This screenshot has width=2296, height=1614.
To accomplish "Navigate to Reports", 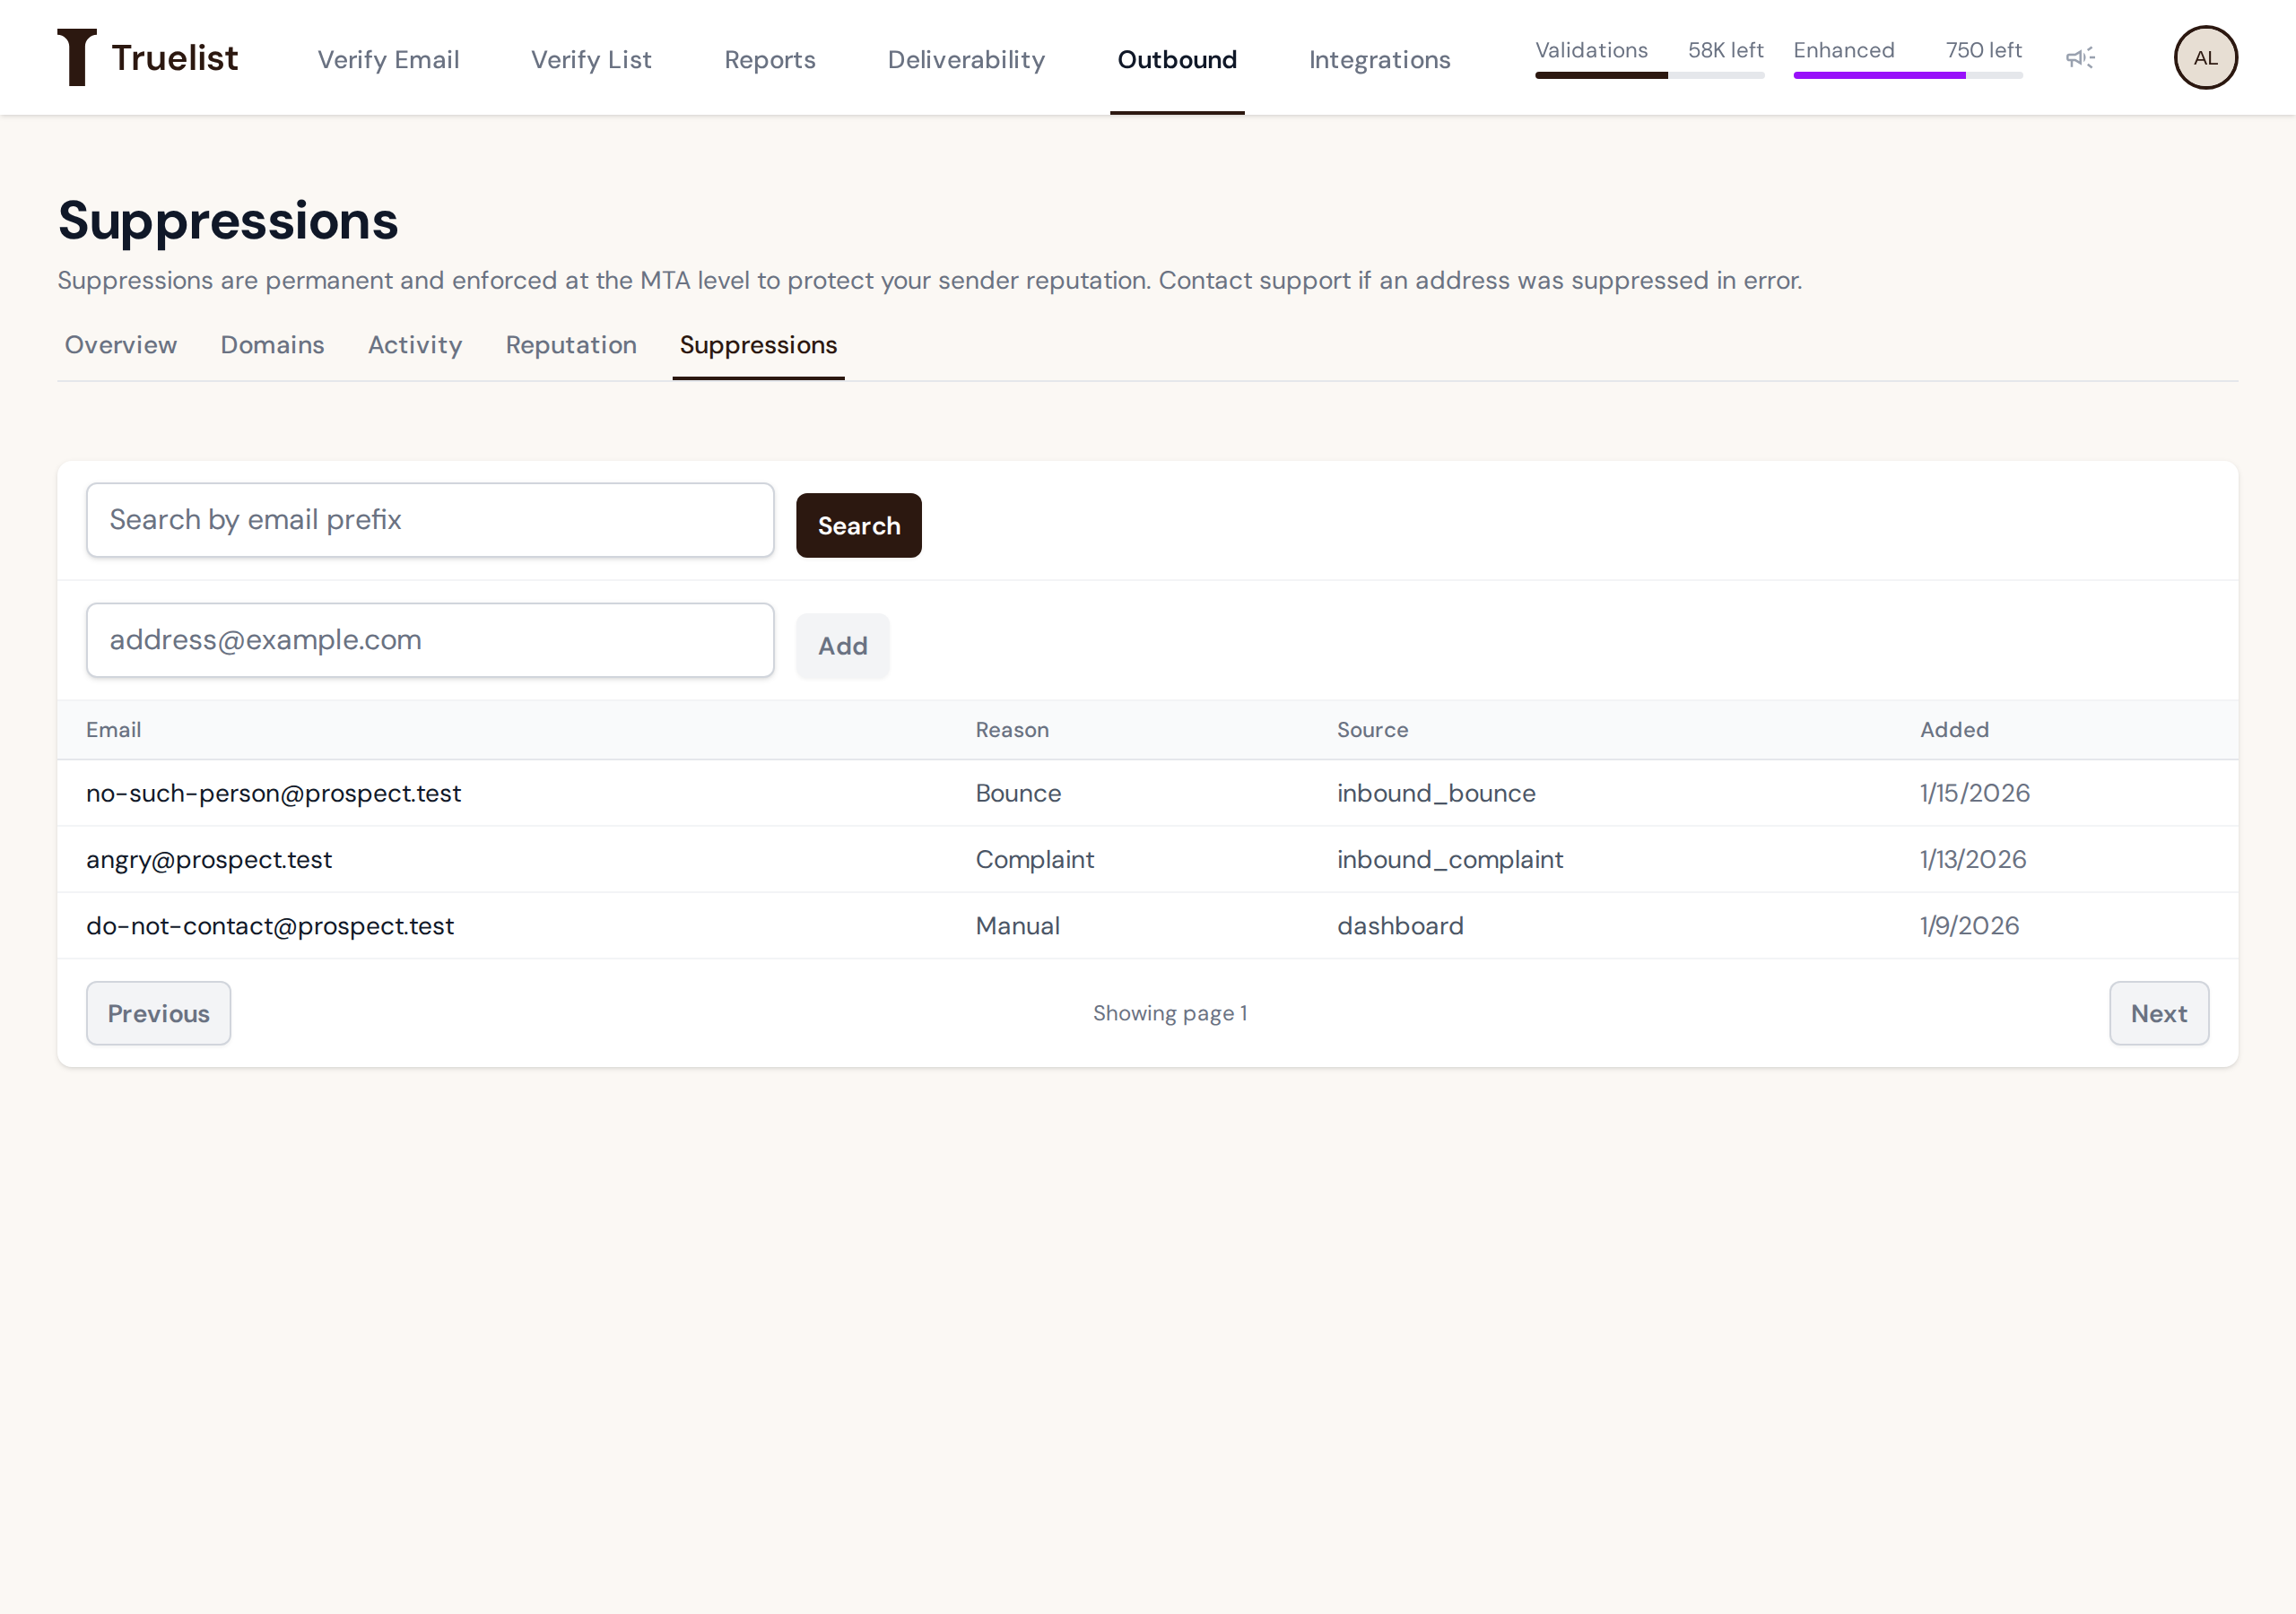I will click(x=770, y=60).
